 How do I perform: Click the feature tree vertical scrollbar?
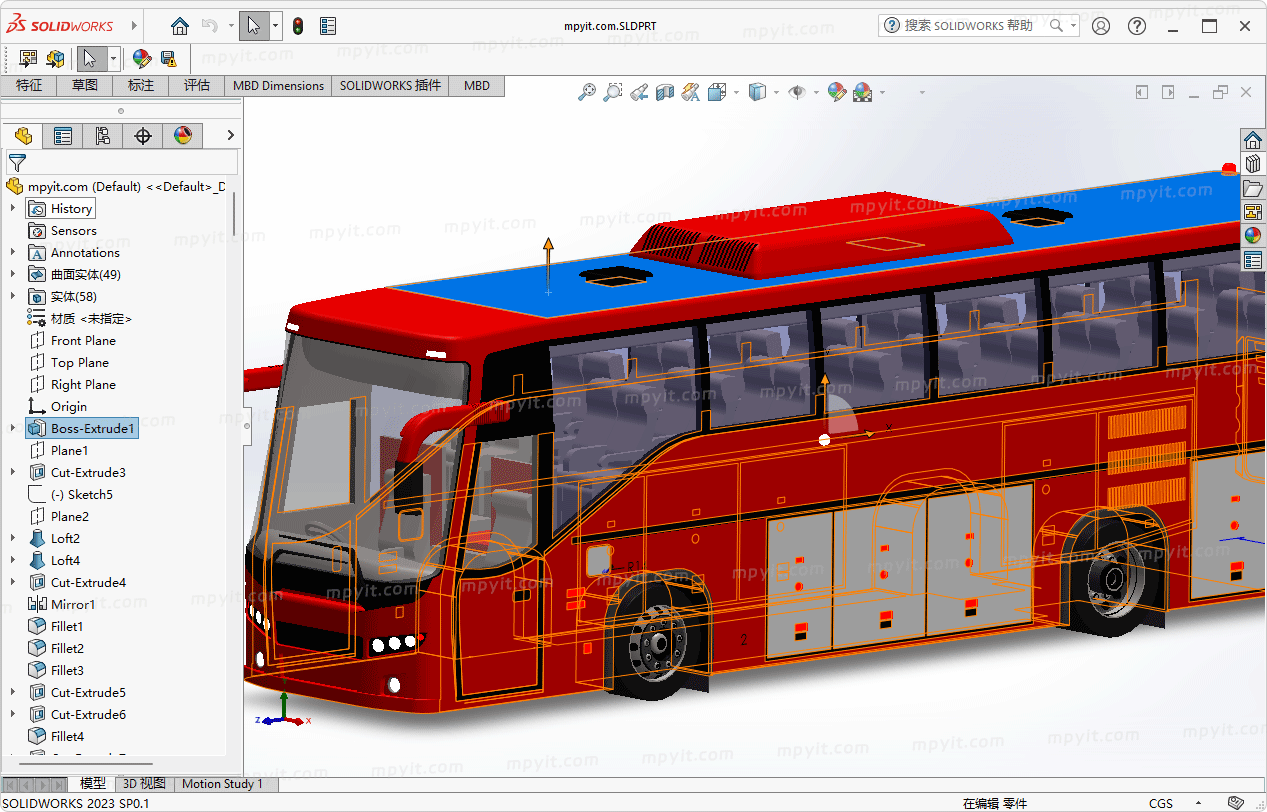click(x=234, y=214)
